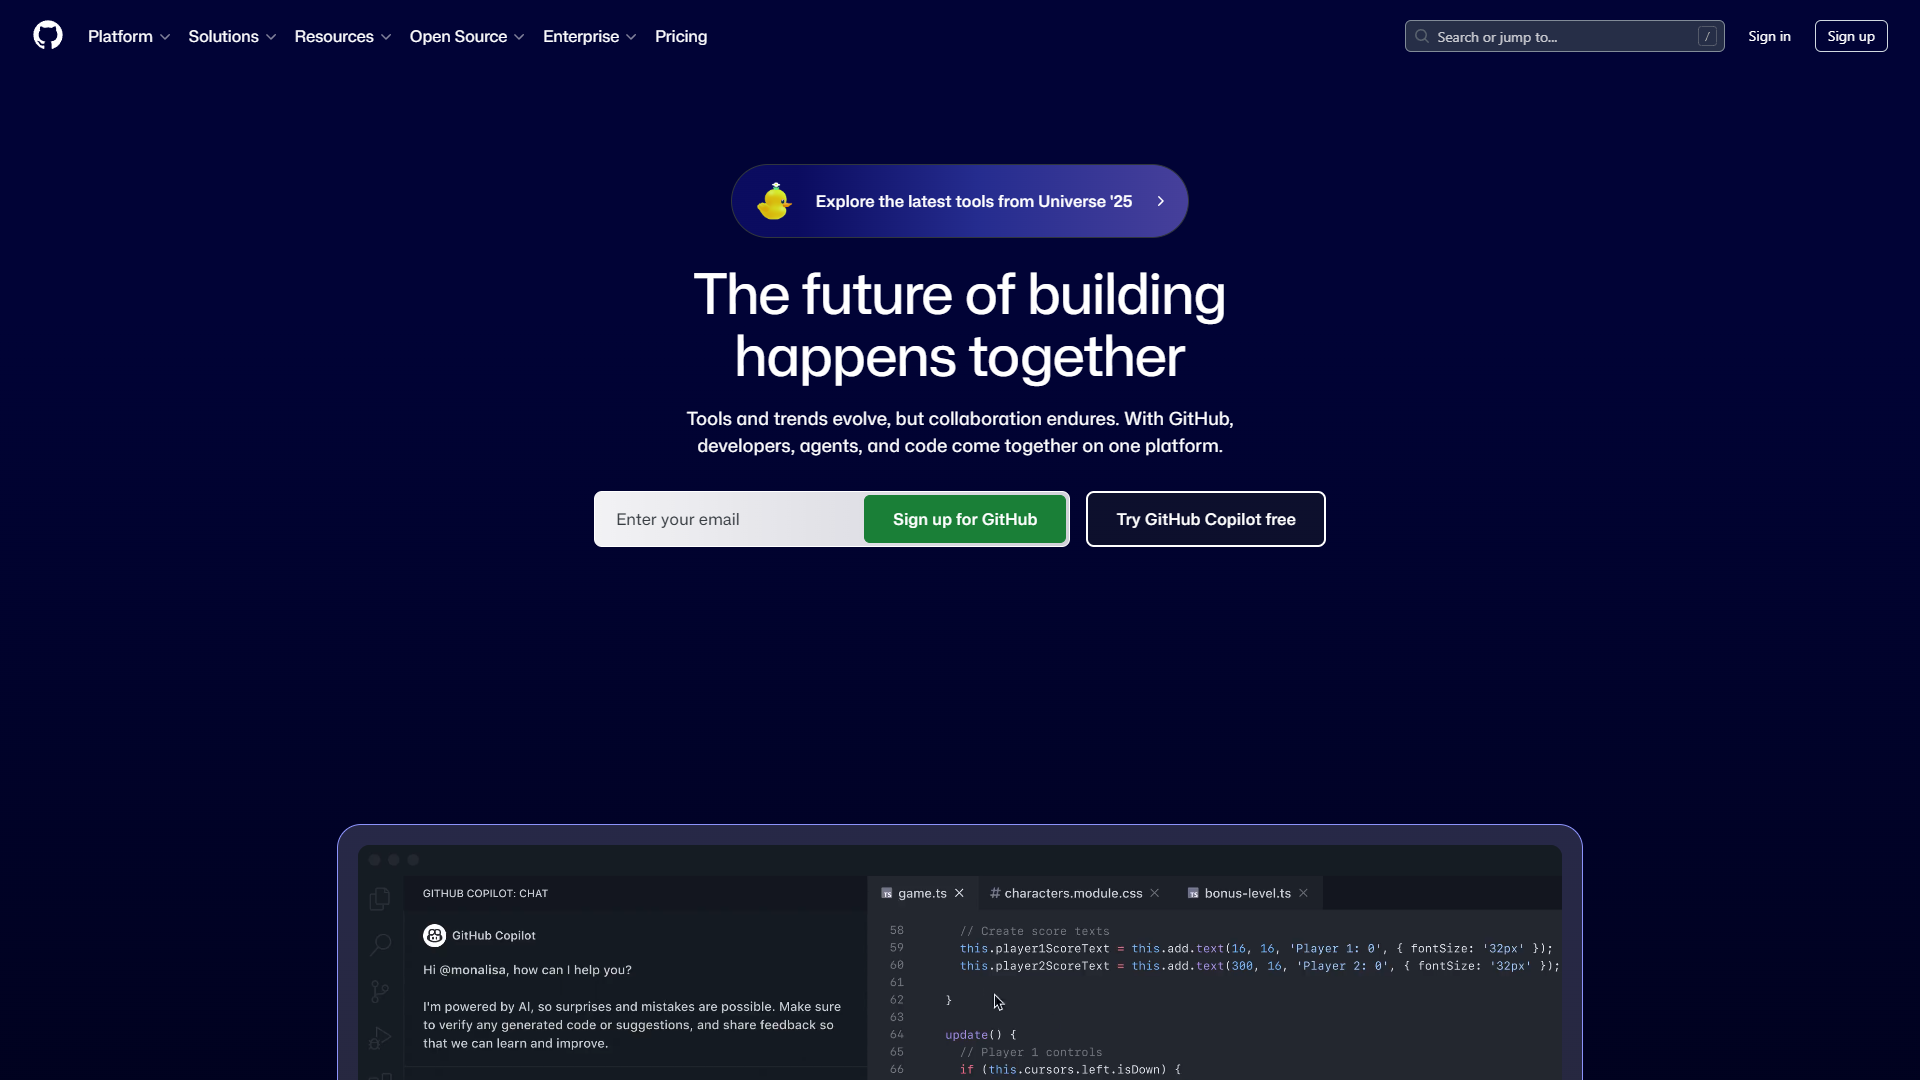The height and width of the screenshot is (1080, 1920).
Task: Open the Source Control sidebar icon
Action: (x=380, y=990)
